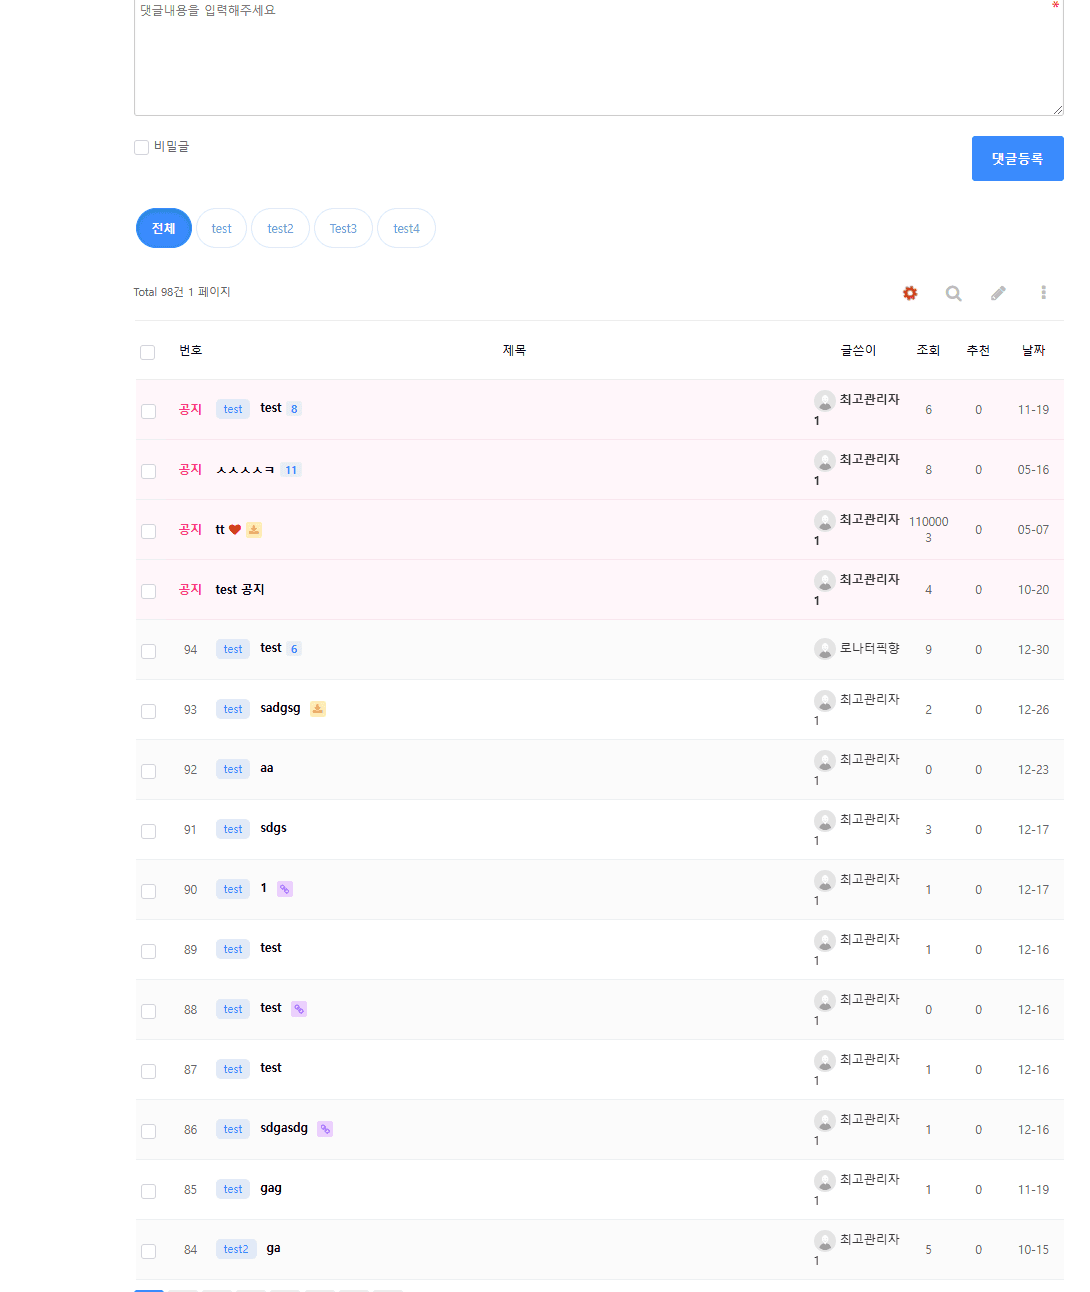Select the Test3 category tab
The width and height of the screenshot is (1090, 1292).
pyautogui.click(x=343, y=229)
